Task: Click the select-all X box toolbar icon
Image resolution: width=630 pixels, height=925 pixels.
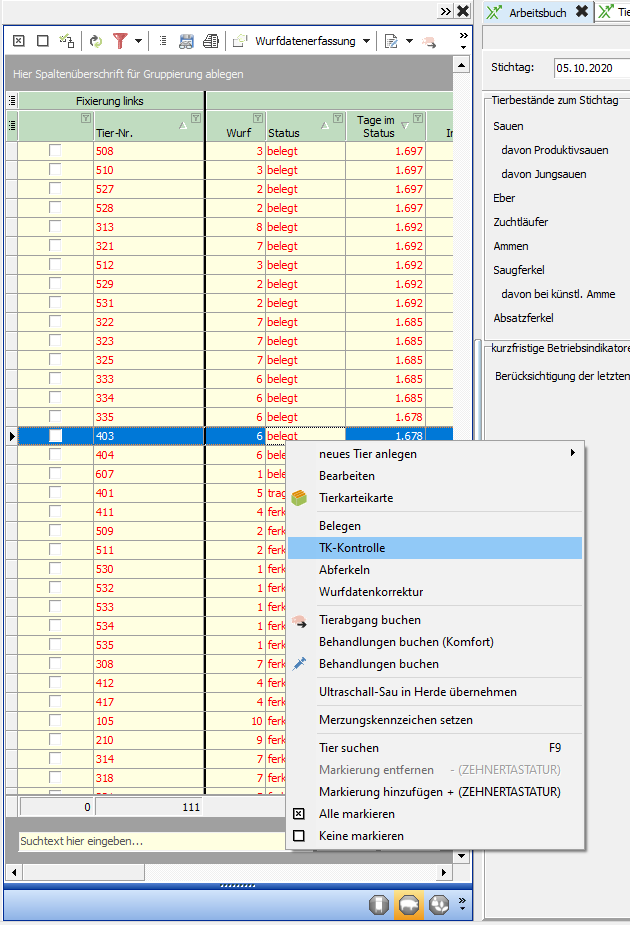Action: pyautogui.click(x=18, y=41)
